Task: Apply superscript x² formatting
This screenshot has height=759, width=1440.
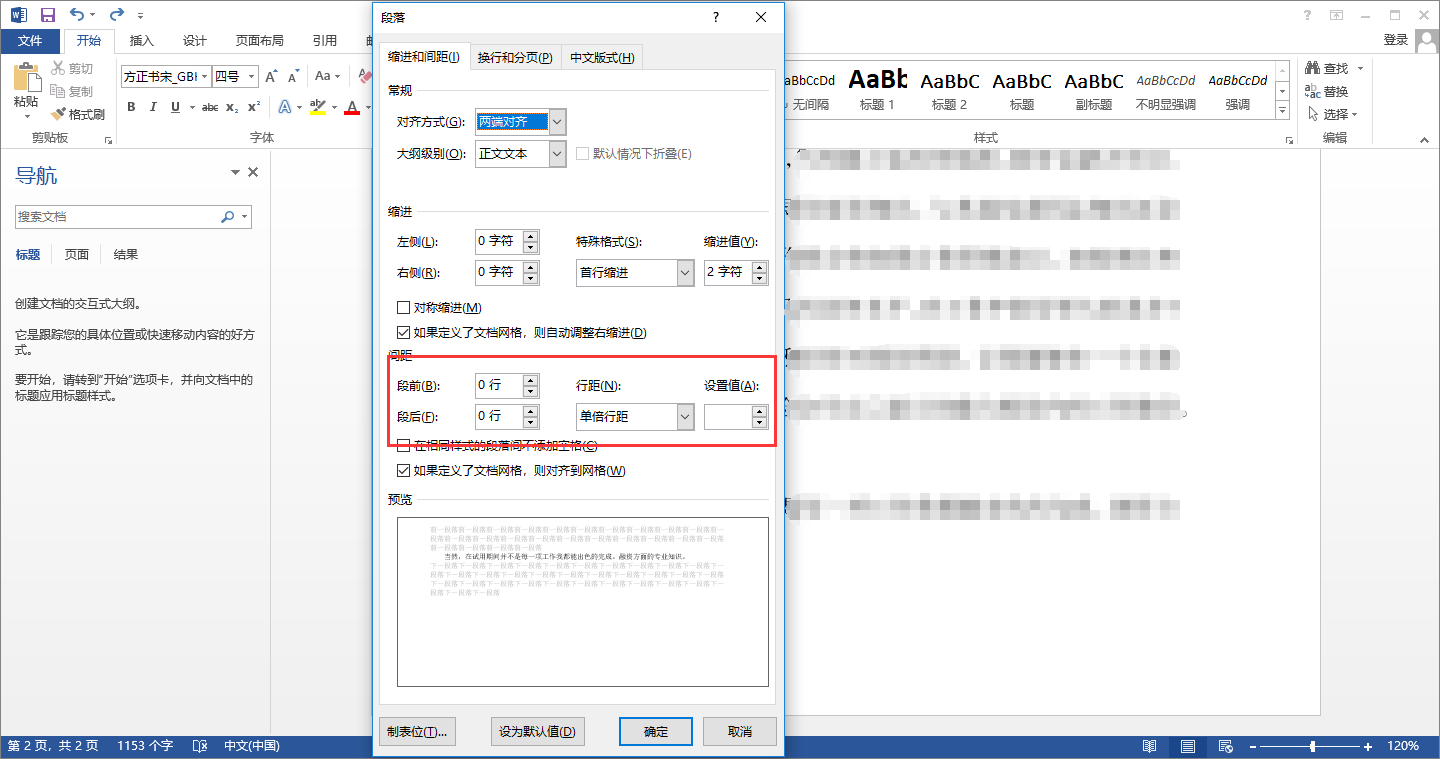Action: (x=254, y=107)
